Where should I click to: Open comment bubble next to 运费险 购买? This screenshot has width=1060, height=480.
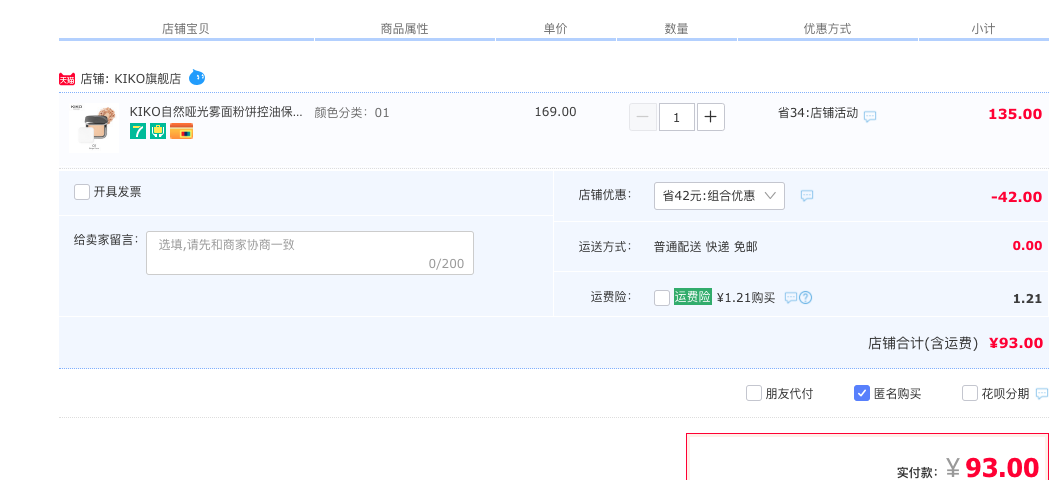[x=790, y=297]
